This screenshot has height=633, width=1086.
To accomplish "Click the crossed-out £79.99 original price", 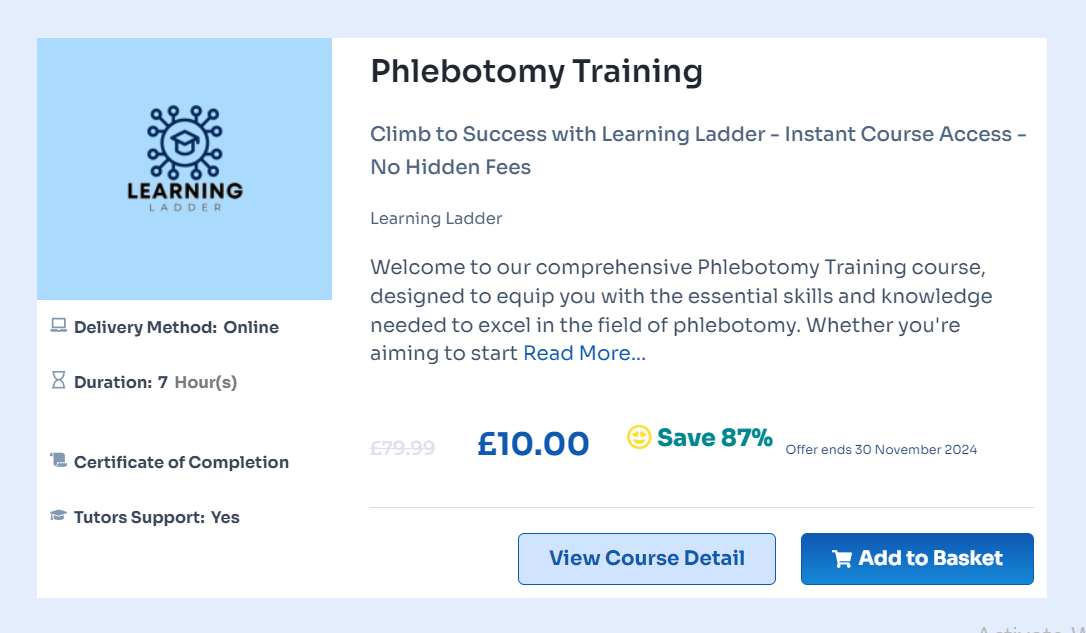I will click(402, 448).
